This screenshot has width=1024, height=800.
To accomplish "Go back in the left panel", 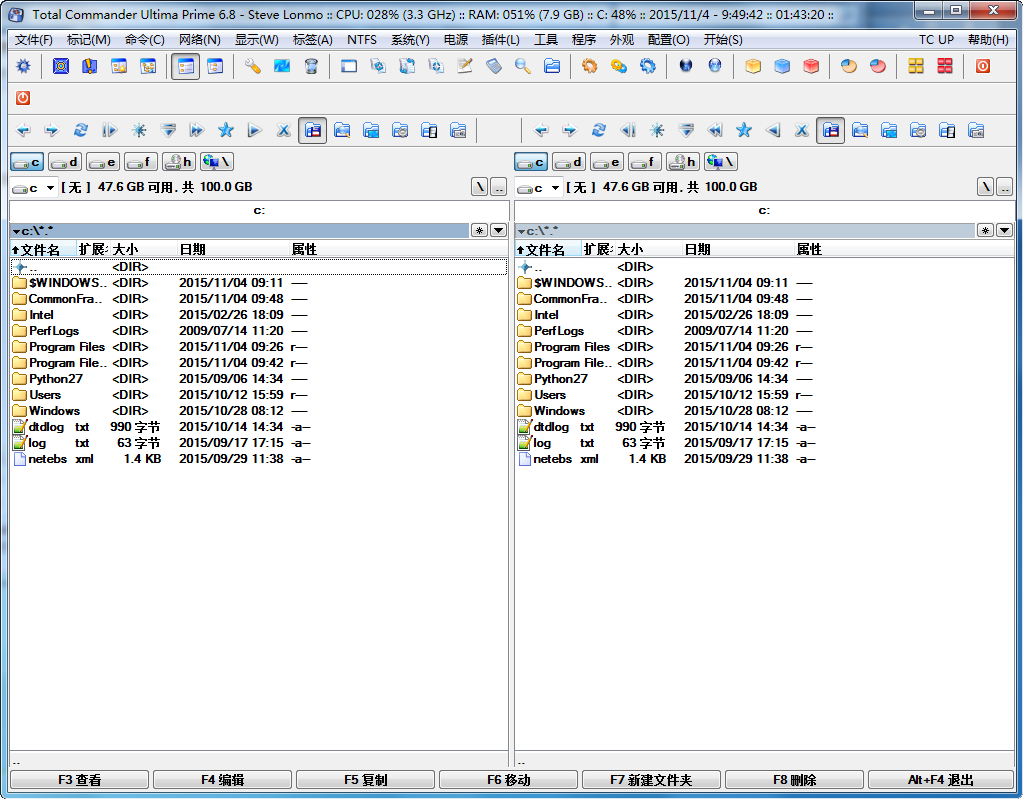I will coord(23,131).
